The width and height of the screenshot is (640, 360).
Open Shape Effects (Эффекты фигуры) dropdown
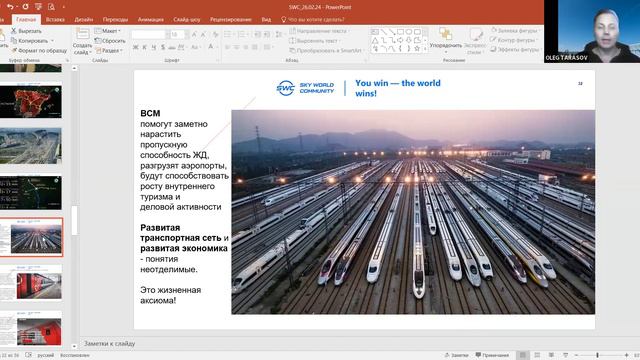[516, 49]
